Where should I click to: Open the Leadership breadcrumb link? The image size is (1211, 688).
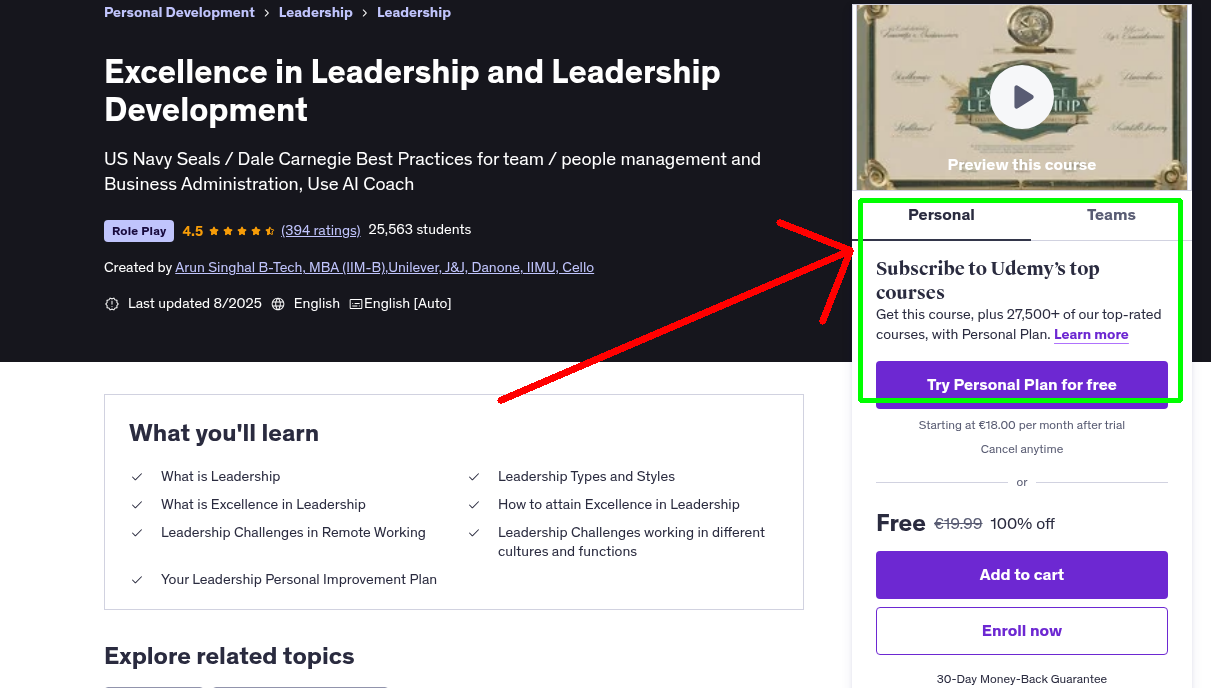tap(315, 12)
